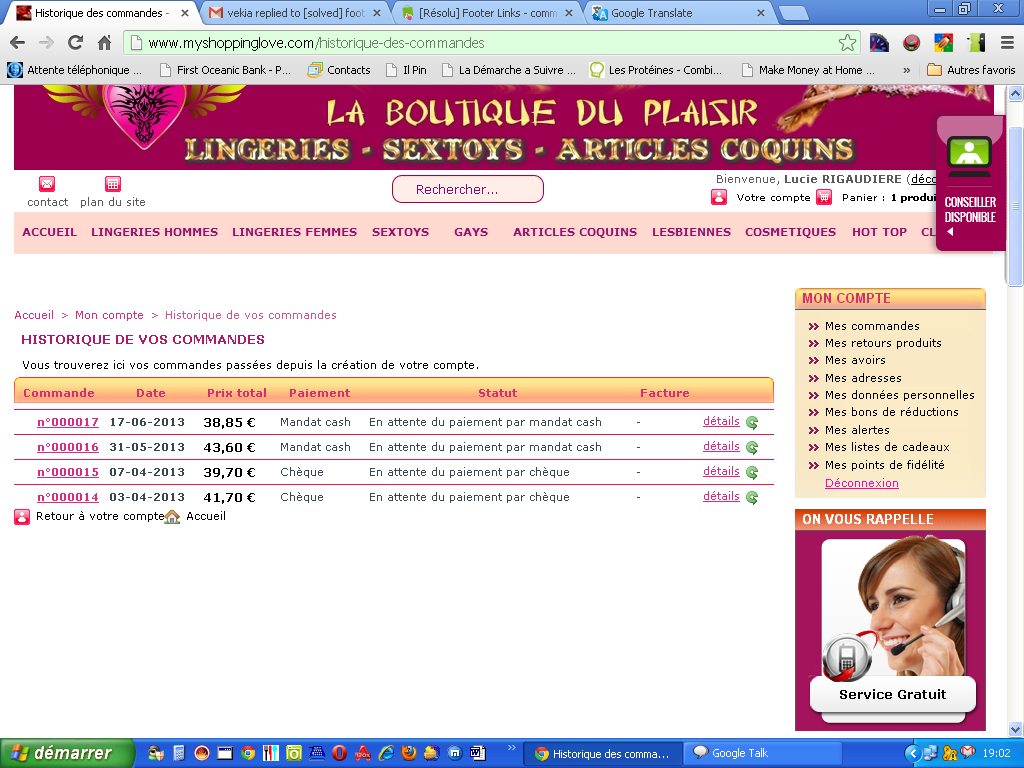Switch to Google Talk taskbar window
Screen dimensions: 1024x768
tap(761, 753)
